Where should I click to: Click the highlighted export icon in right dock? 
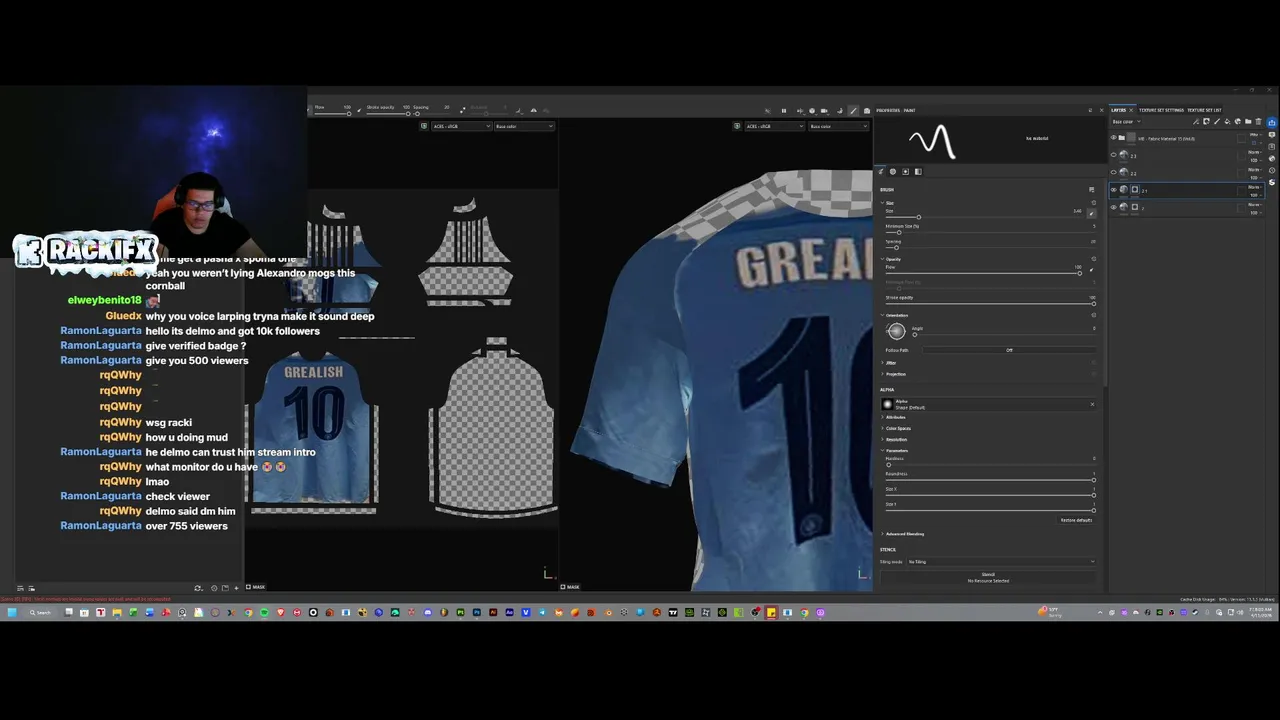click(1272, 122)
